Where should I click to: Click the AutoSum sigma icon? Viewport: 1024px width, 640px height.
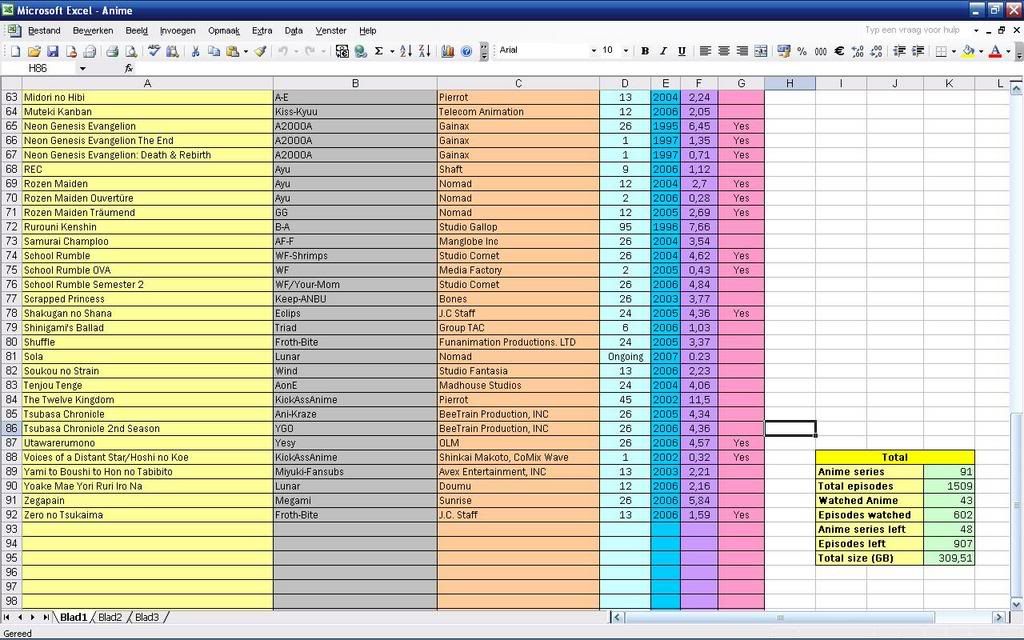[379, 51]
